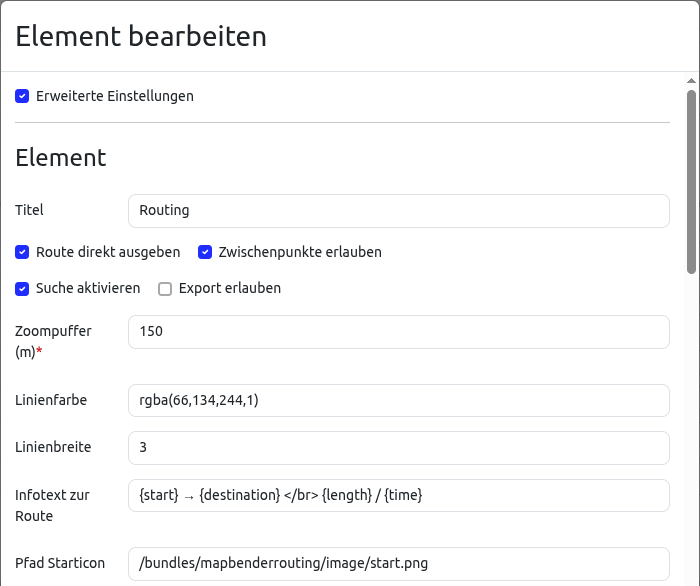Uncheck the Route direkt ausgeben checkbox
The image size is (700, 586).
22,252
